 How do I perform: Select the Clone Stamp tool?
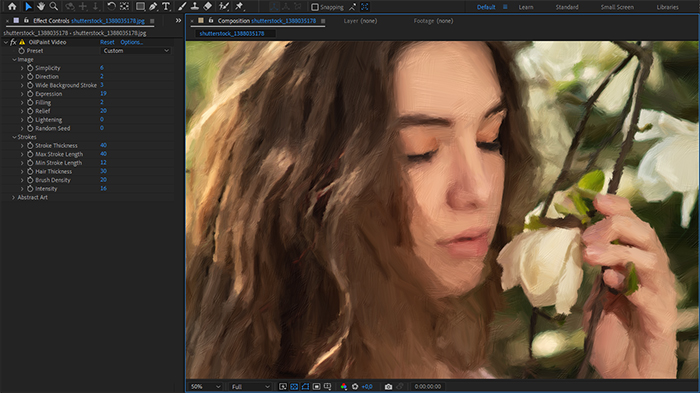click(195, 6)
